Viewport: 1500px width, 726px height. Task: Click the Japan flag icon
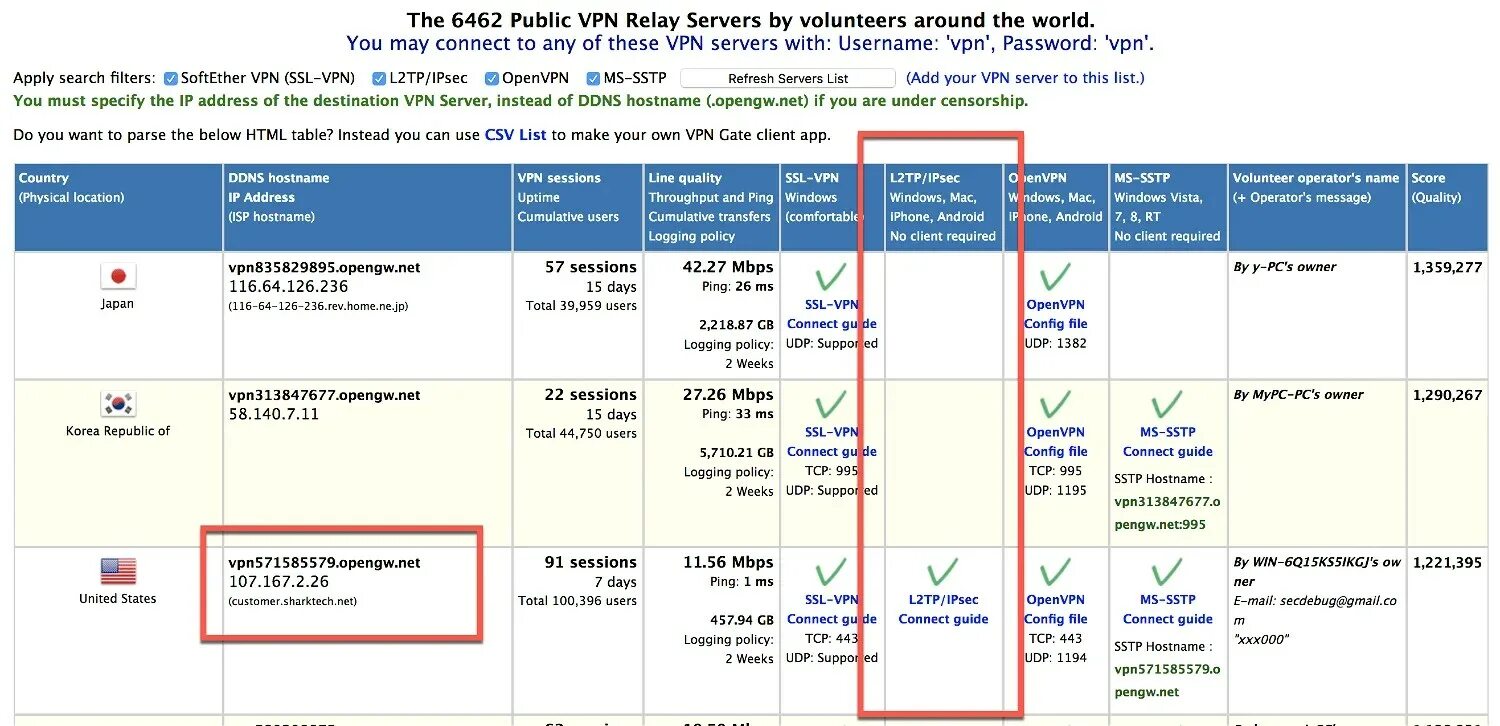point(118,277)
